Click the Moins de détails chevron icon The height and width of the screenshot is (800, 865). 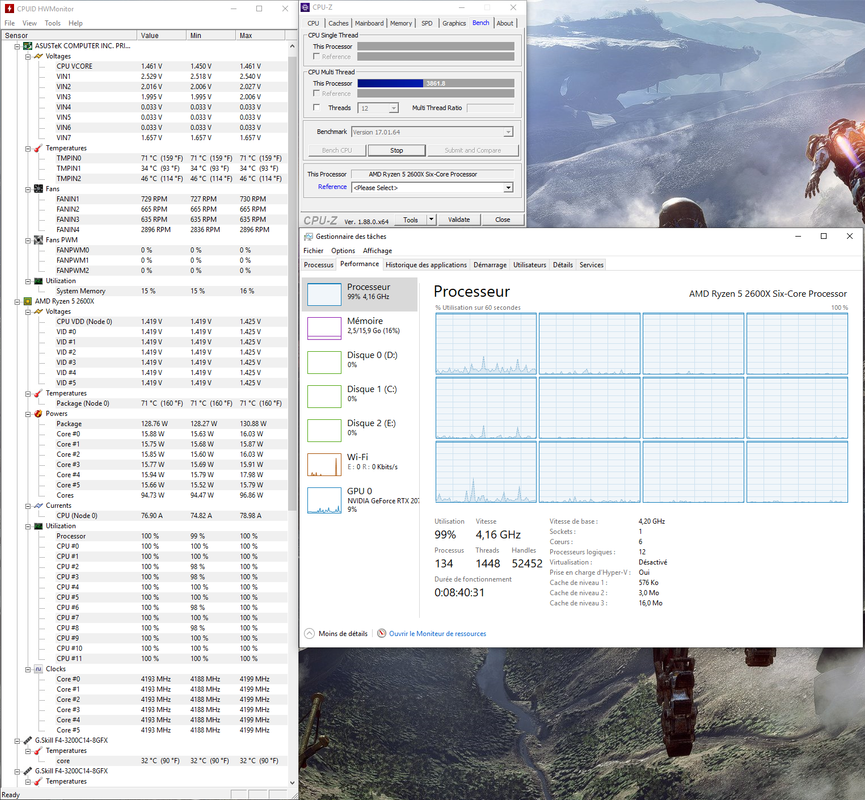point(309,633)
